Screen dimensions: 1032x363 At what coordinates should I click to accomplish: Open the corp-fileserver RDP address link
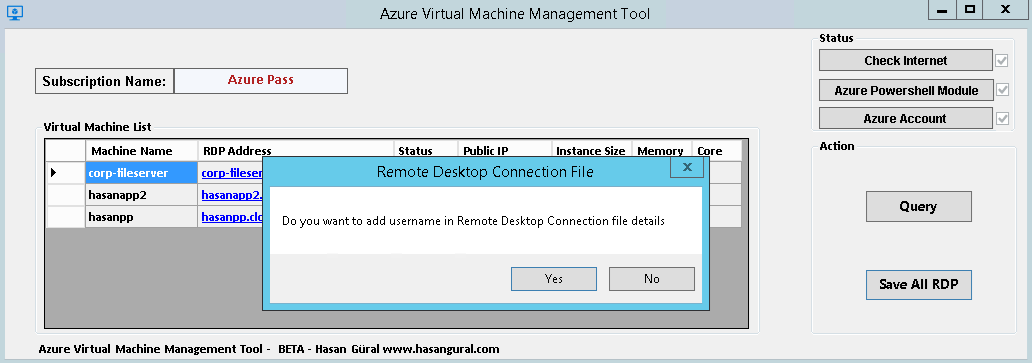pos(232,173)
